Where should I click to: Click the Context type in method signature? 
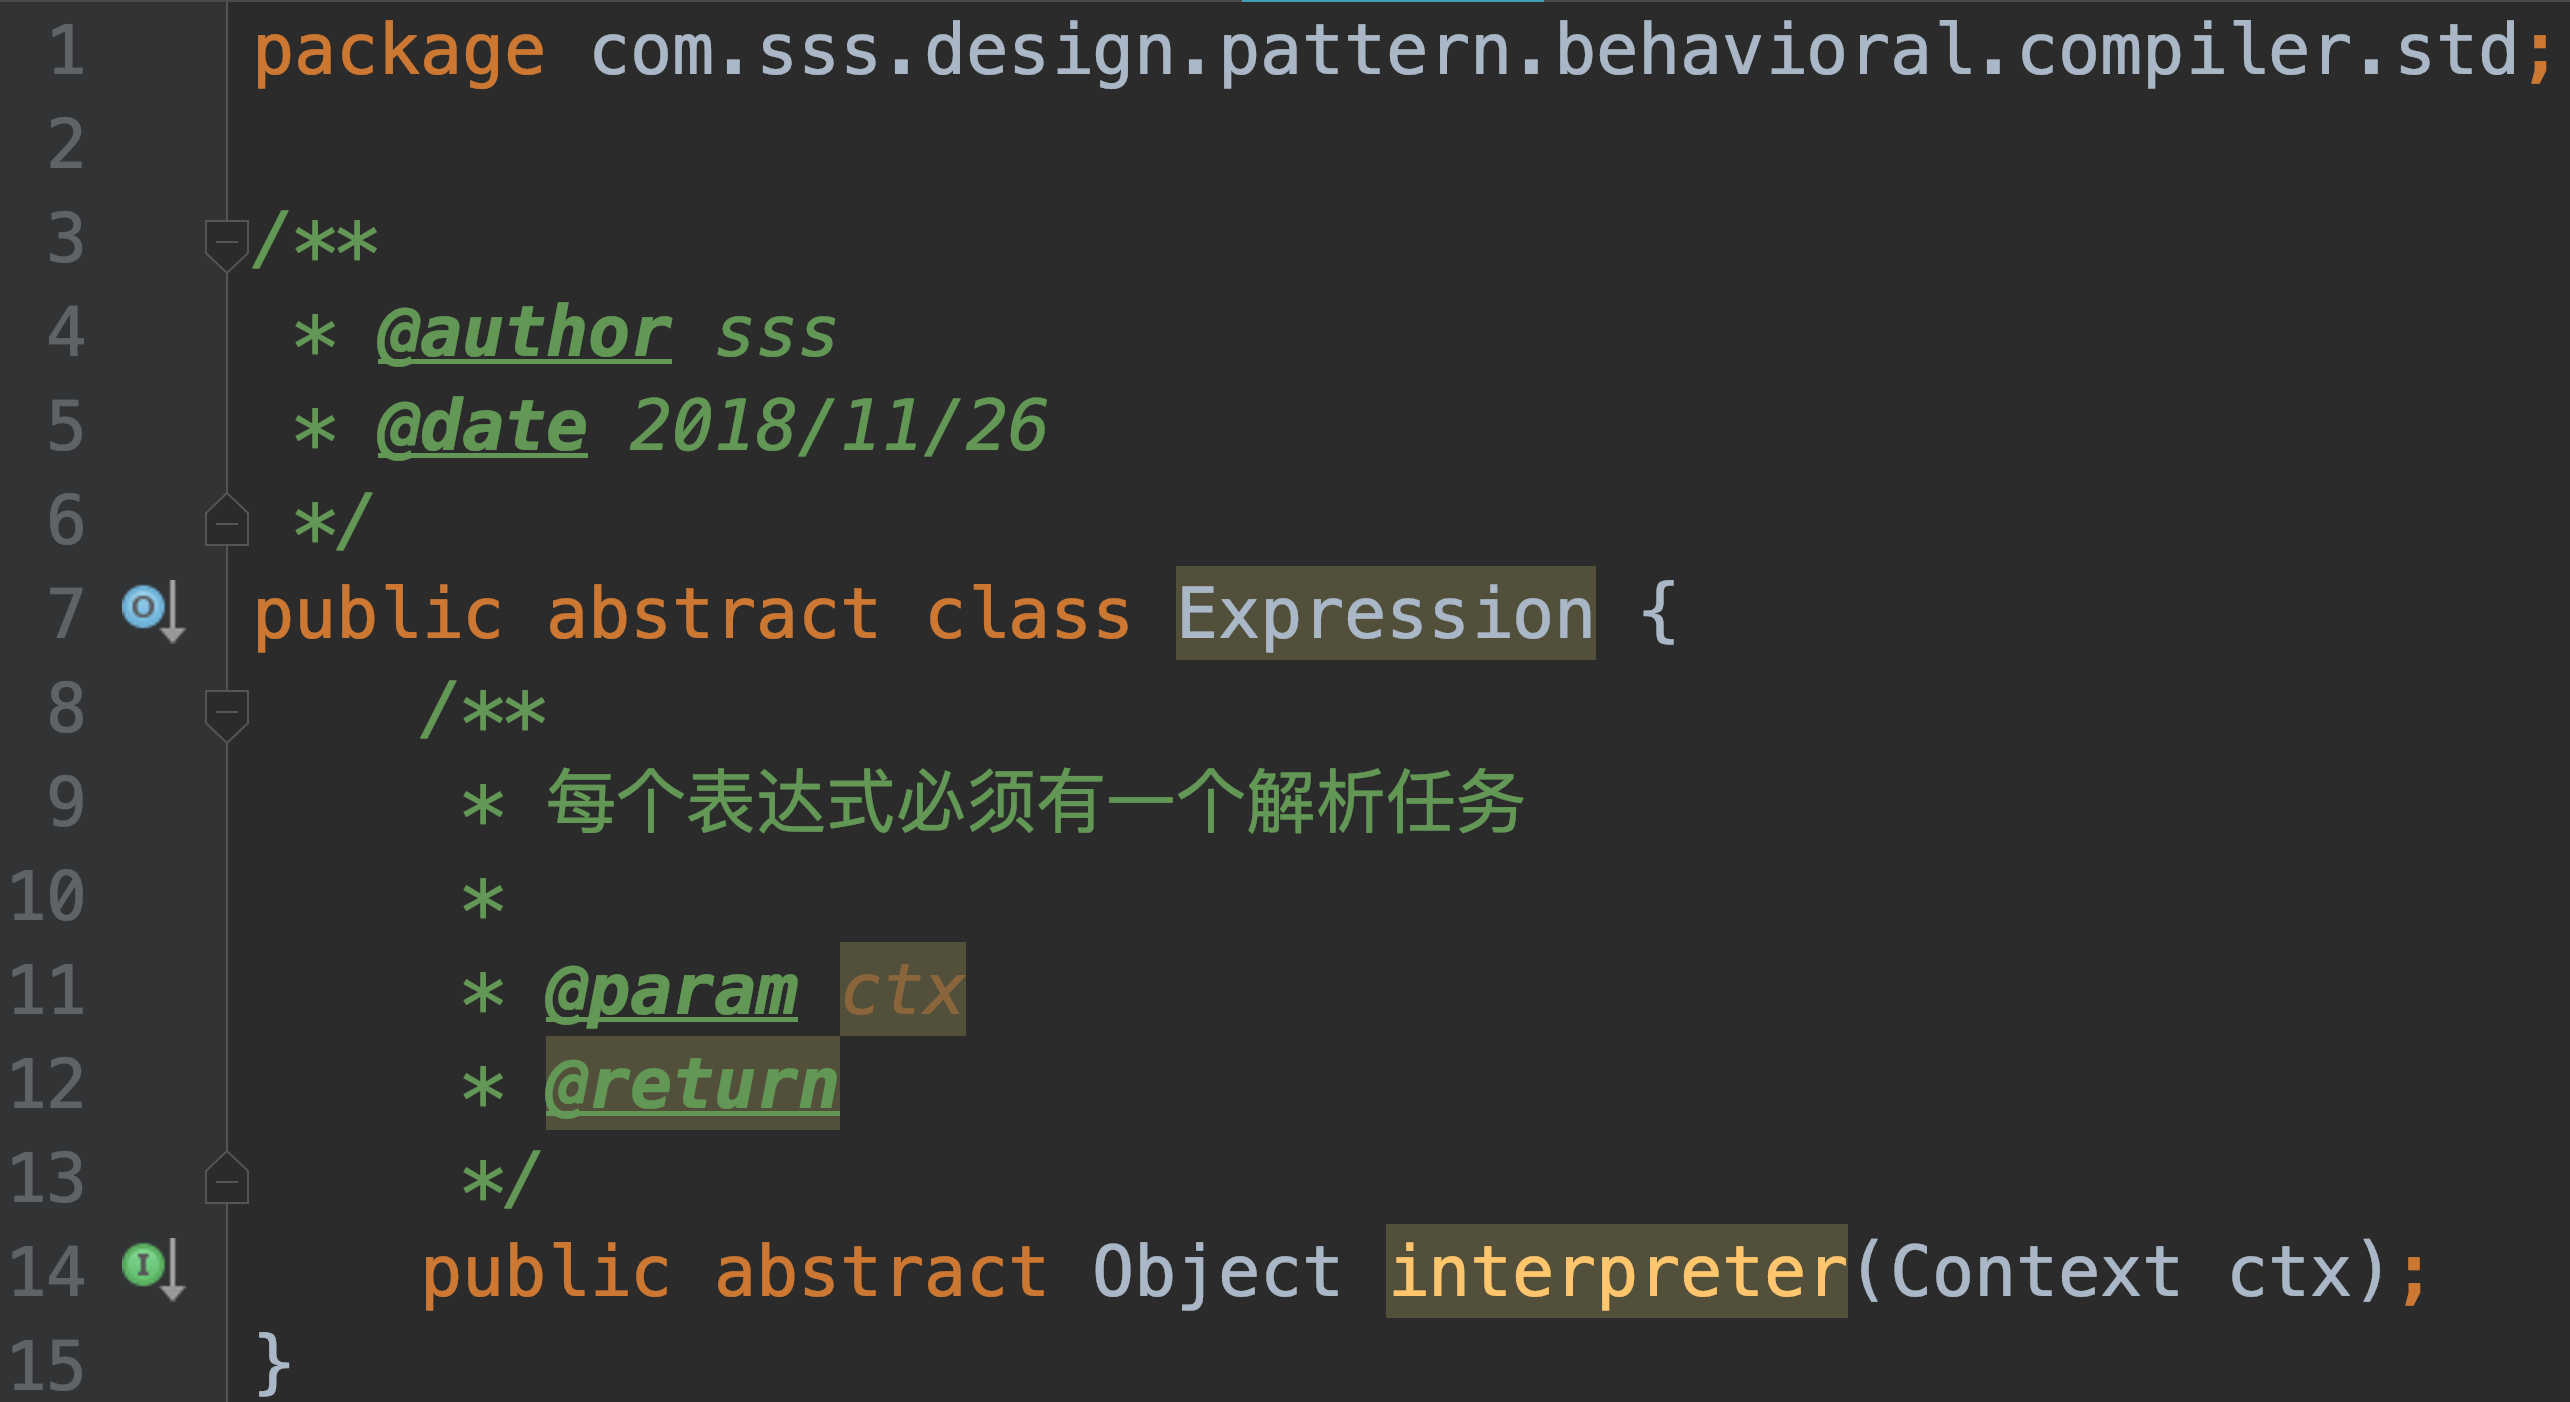[2035, 1271]
